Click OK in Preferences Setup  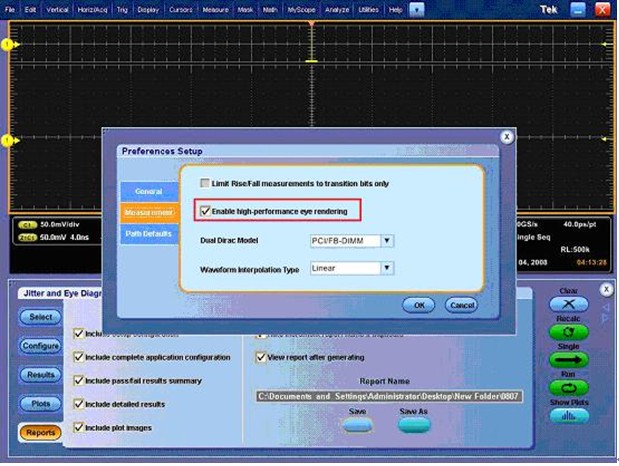[420, 304]
